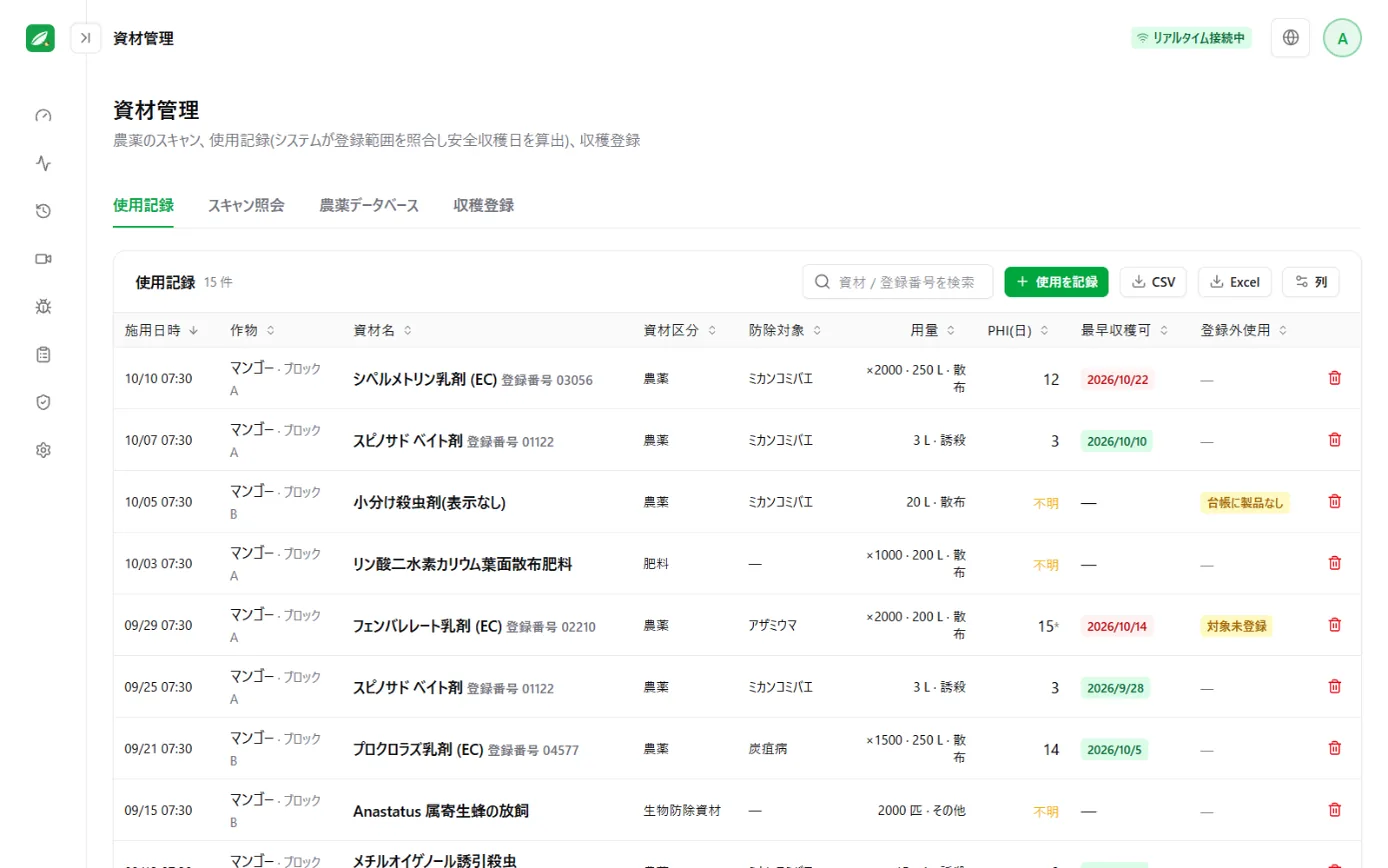
Task: Delete the 09/25 スピノサド ベイト剤 record
Action: pyautogui.click(x=1334, y=687)
